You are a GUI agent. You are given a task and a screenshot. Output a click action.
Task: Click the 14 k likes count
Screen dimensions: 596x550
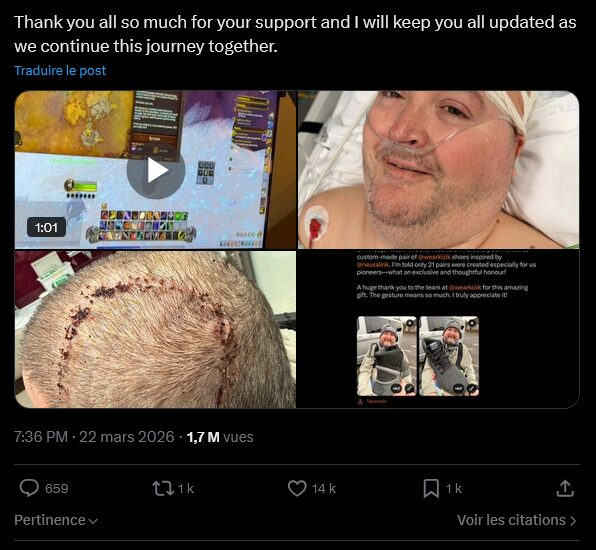(x=324, y=488)
